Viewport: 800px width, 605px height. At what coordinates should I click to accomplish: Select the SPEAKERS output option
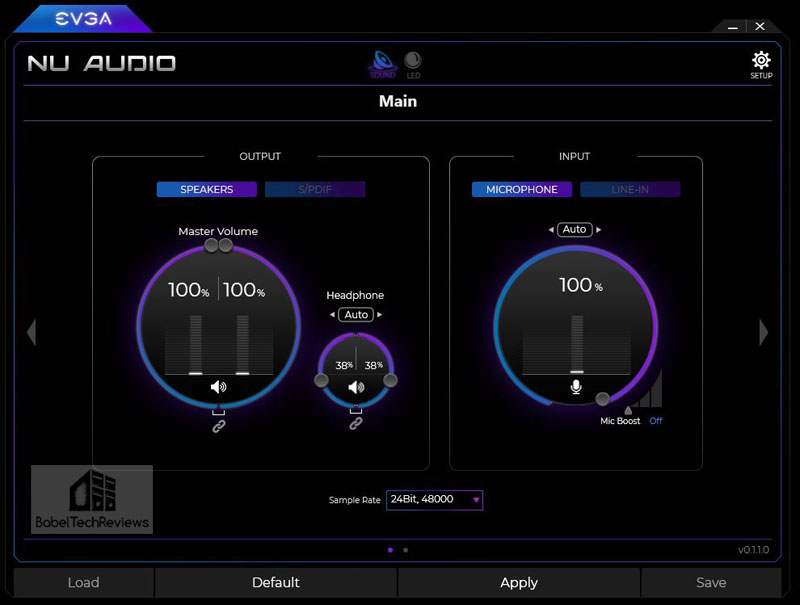(207, 189)
